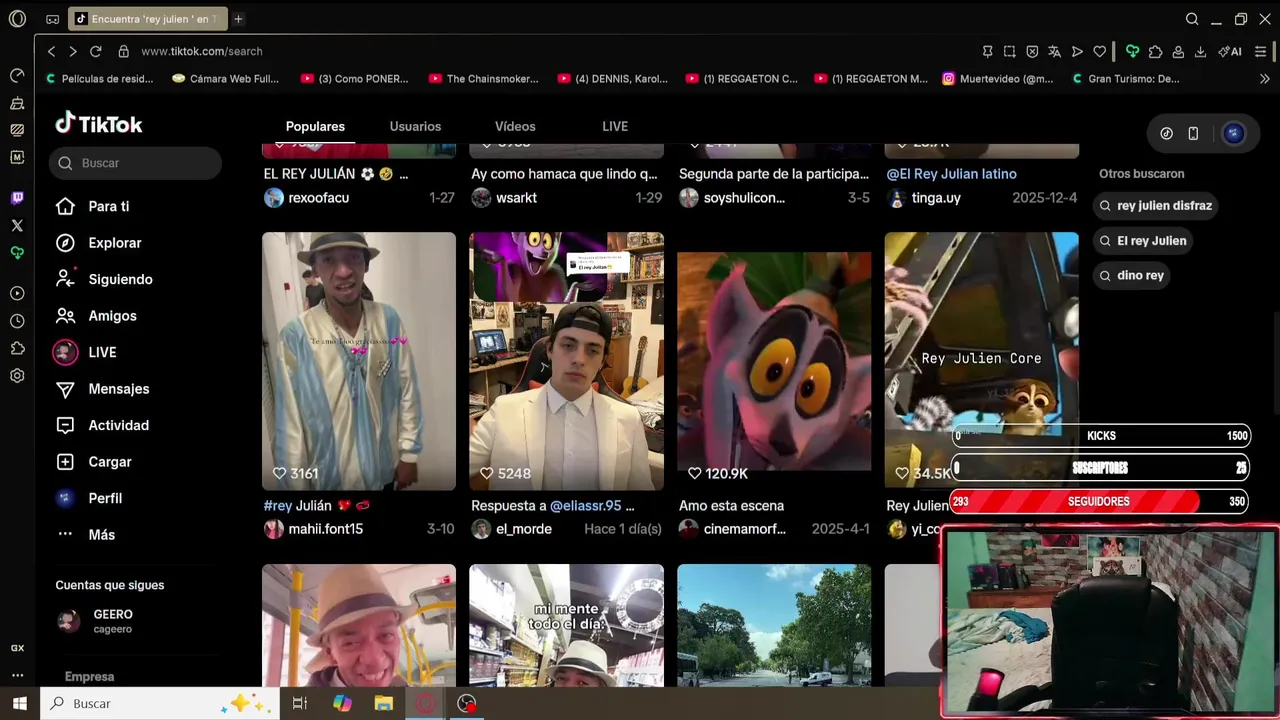This screenshot has width=1280, height=720.
Task: Open Muertevideo Instagram bookmark
Action: click(x=998, y=78)
